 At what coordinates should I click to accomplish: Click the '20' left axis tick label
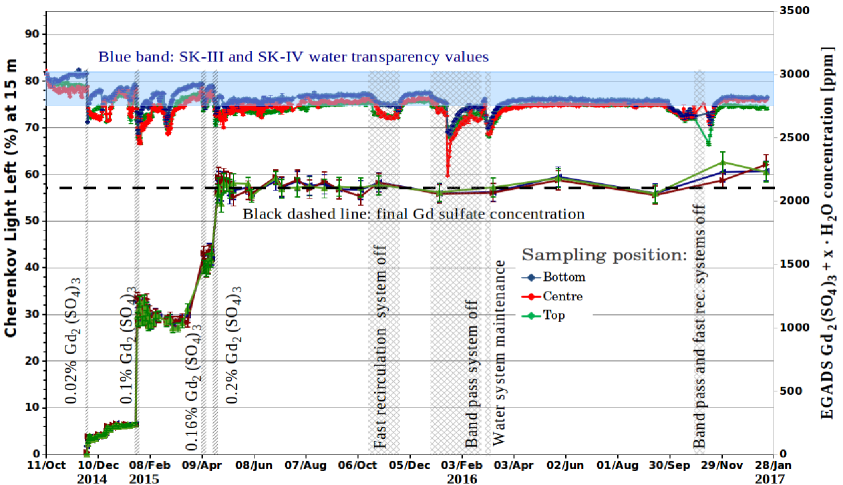click(x=33, y=361)
